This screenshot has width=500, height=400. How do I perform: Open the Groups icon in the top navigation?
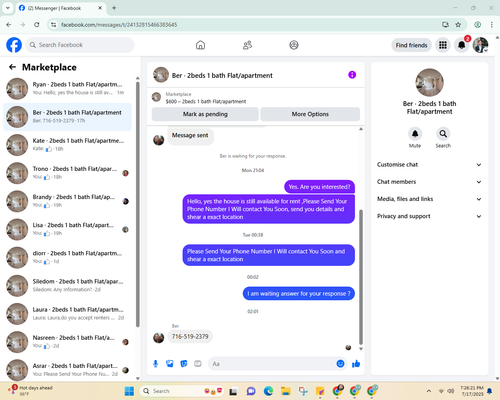pos(294,45)
